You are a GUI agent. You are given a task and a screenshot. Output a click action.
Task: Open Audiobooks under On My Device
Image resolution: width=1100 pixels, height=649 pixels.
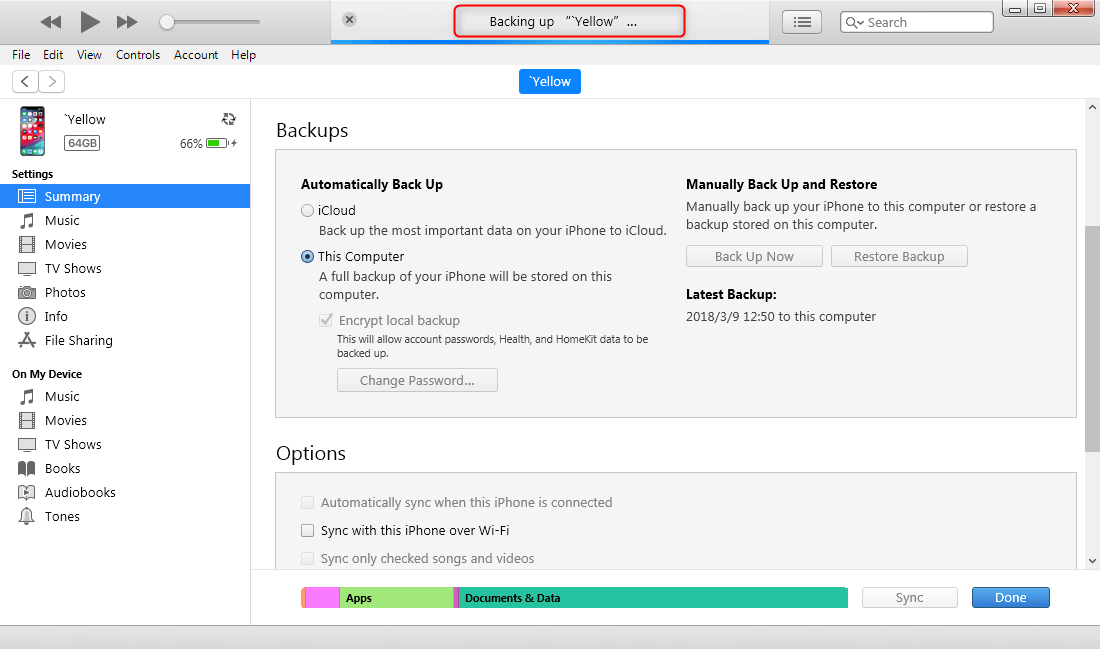[x=125, y=492]
